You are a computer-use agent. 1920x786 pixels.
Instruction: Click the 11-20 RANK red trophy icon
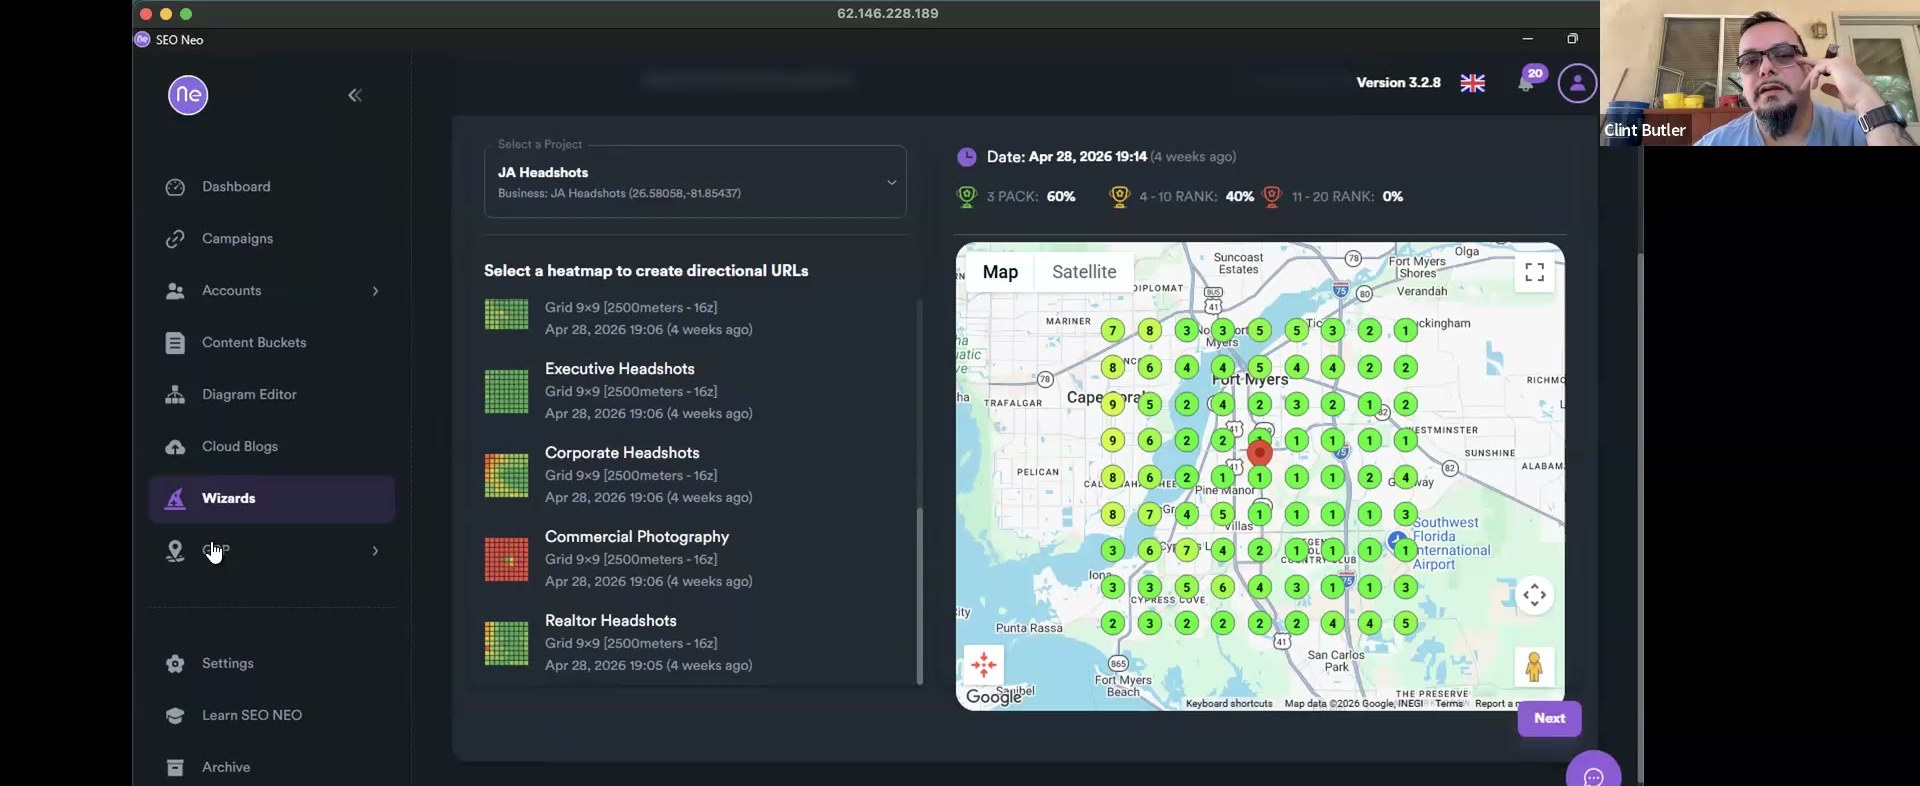pos(1272,197)
